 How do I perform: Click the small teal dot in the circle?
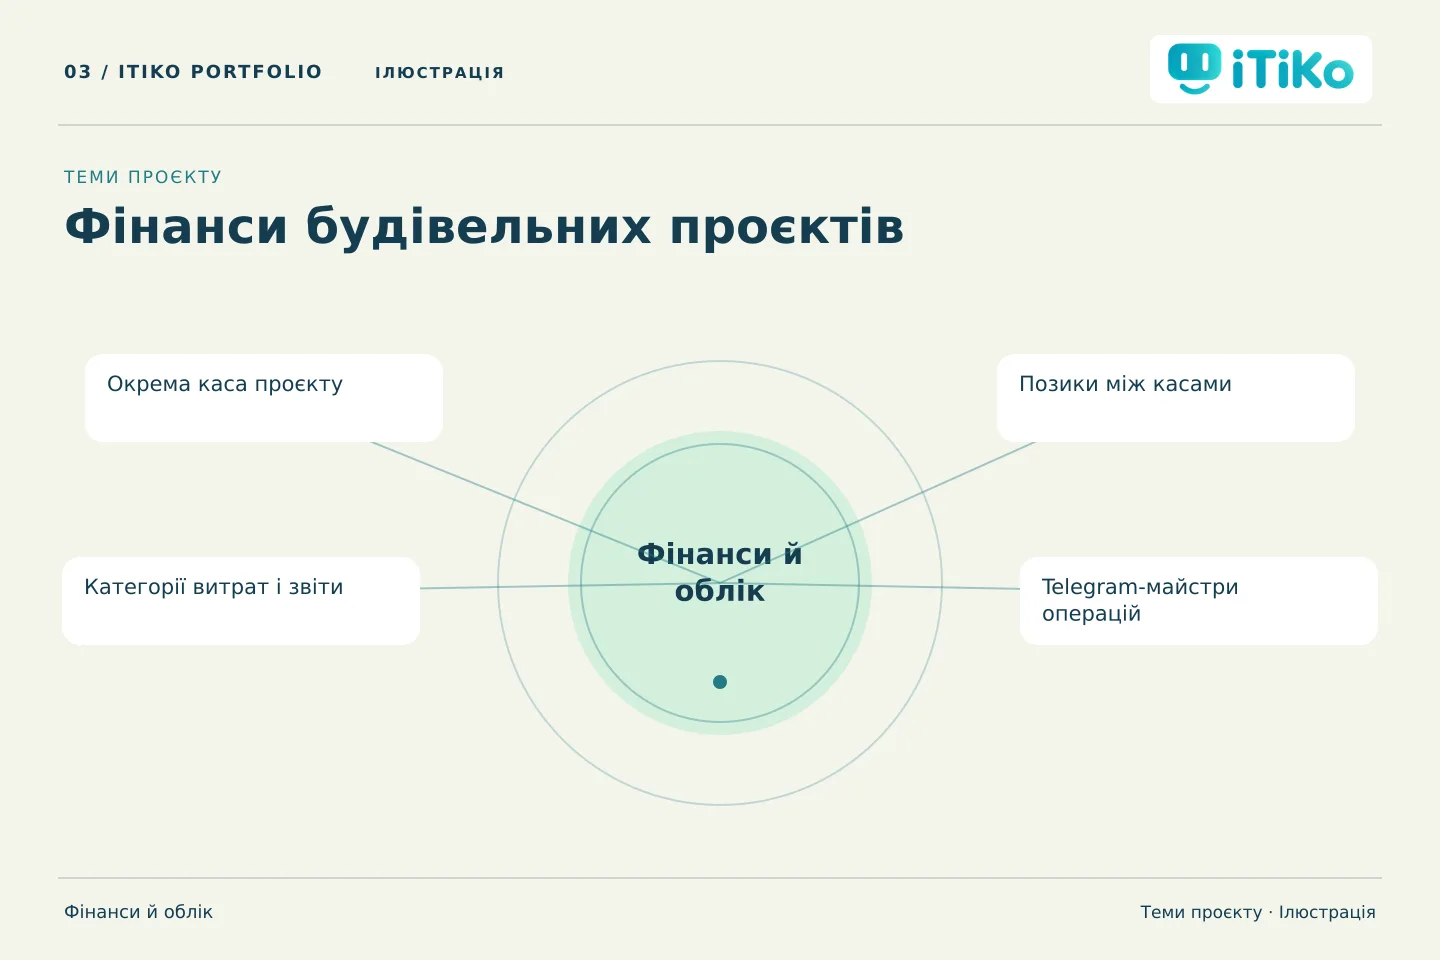(x=720, y=682)
